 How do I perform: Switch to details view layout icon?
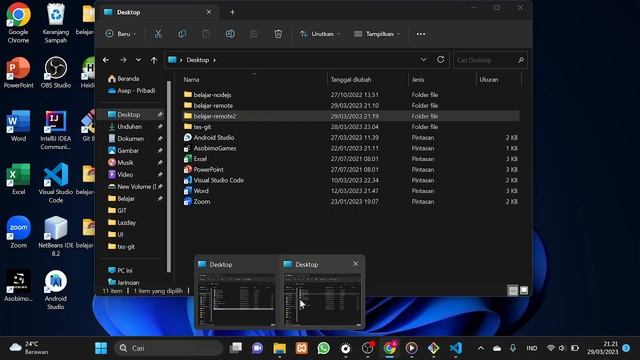click(513, 290)
